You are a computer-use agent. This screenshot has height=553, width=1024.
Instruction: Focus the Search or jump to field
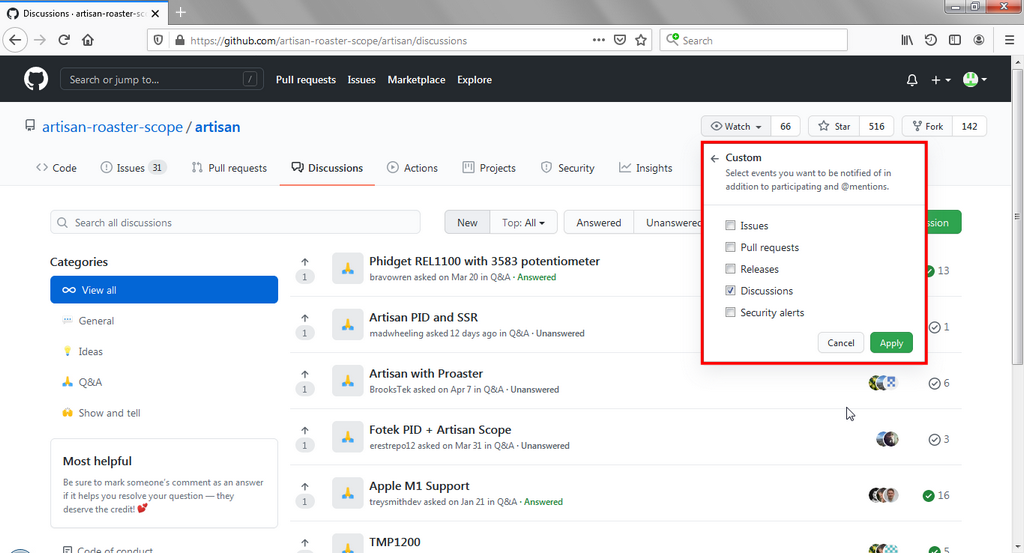(x=162, y=80)
